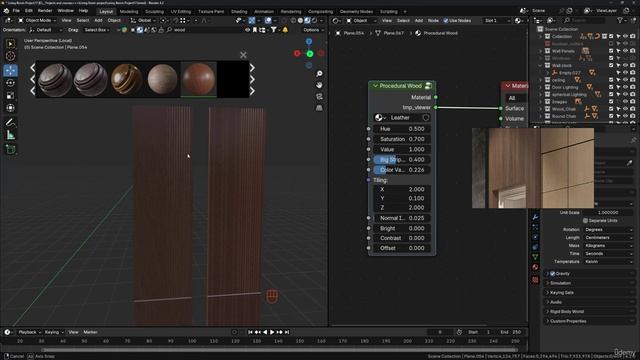
Task: Open the Texture properties checker tab
Action: [535, 280]
